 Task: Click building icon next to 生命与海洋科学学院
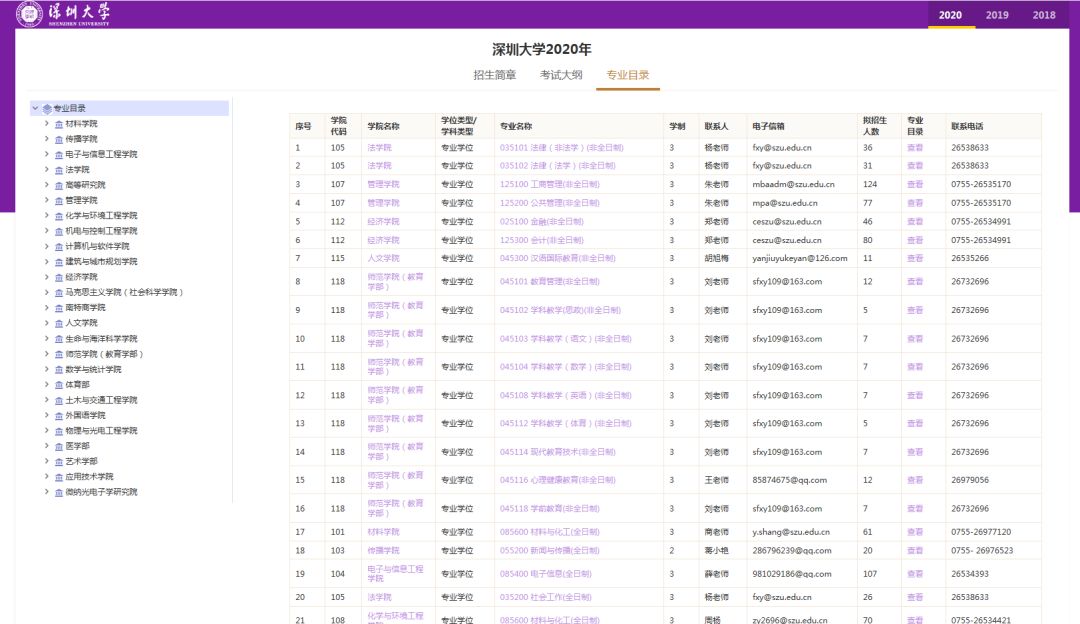pos(59,339)
